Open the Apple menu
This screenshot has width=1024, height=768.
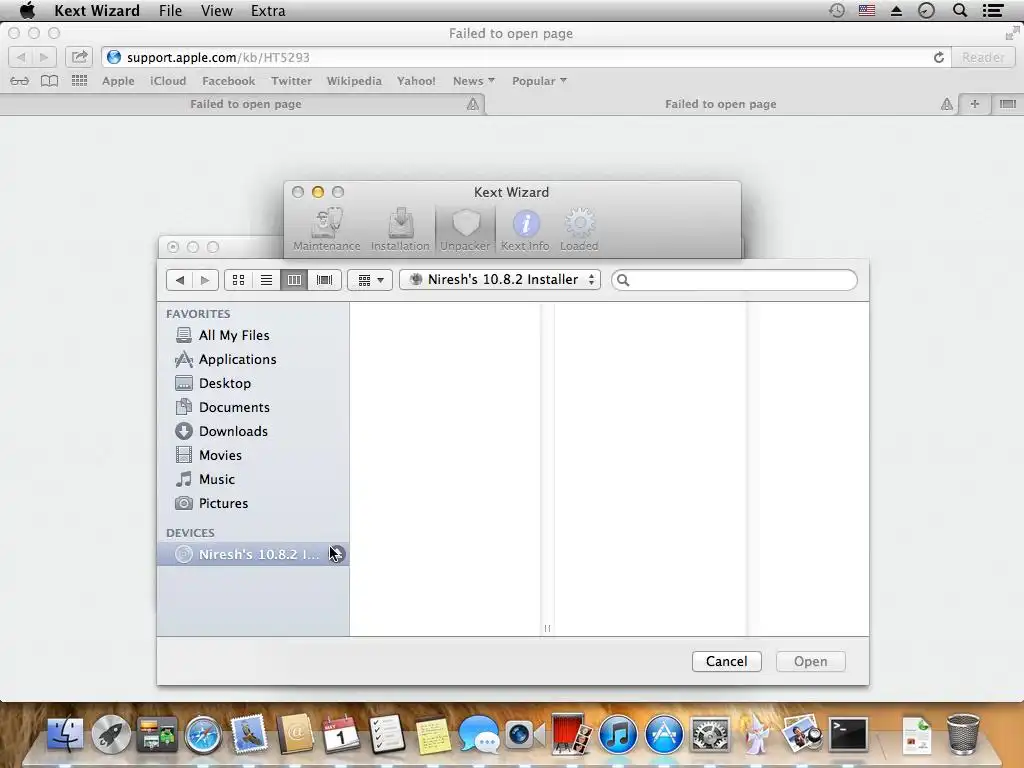coord(27,10)
